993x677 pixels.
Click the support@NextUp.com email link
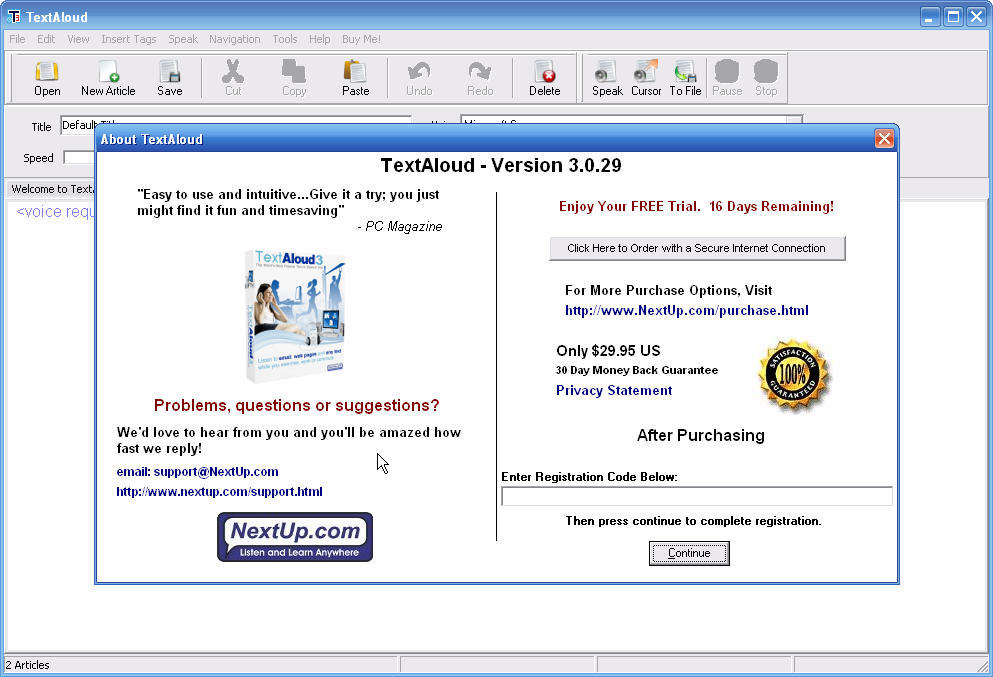[x=198, y=472]
